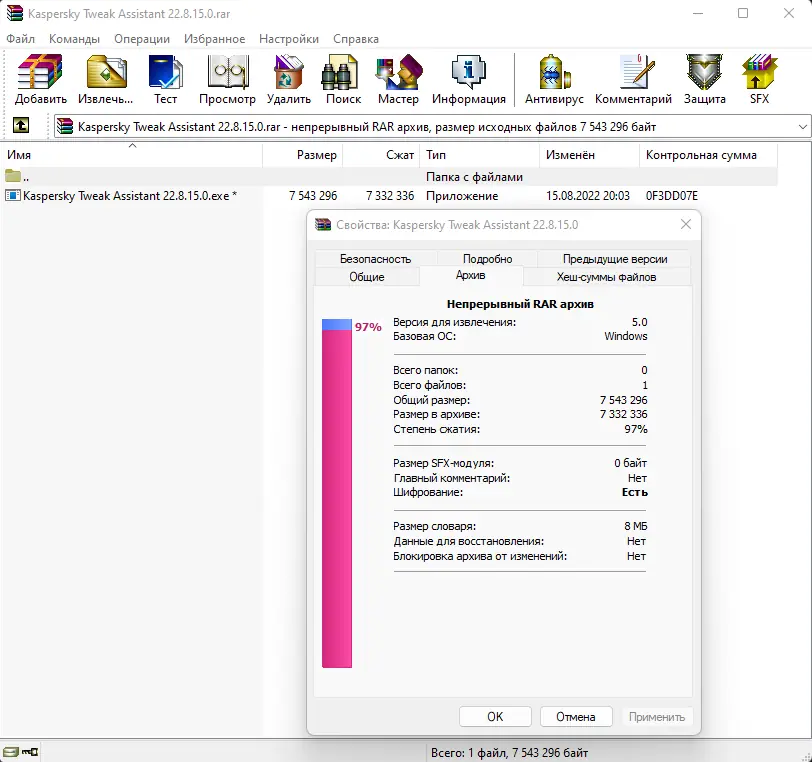The image size is (812, 762).
Task: Open the Файл menu
Action: (x=21, y=39)
